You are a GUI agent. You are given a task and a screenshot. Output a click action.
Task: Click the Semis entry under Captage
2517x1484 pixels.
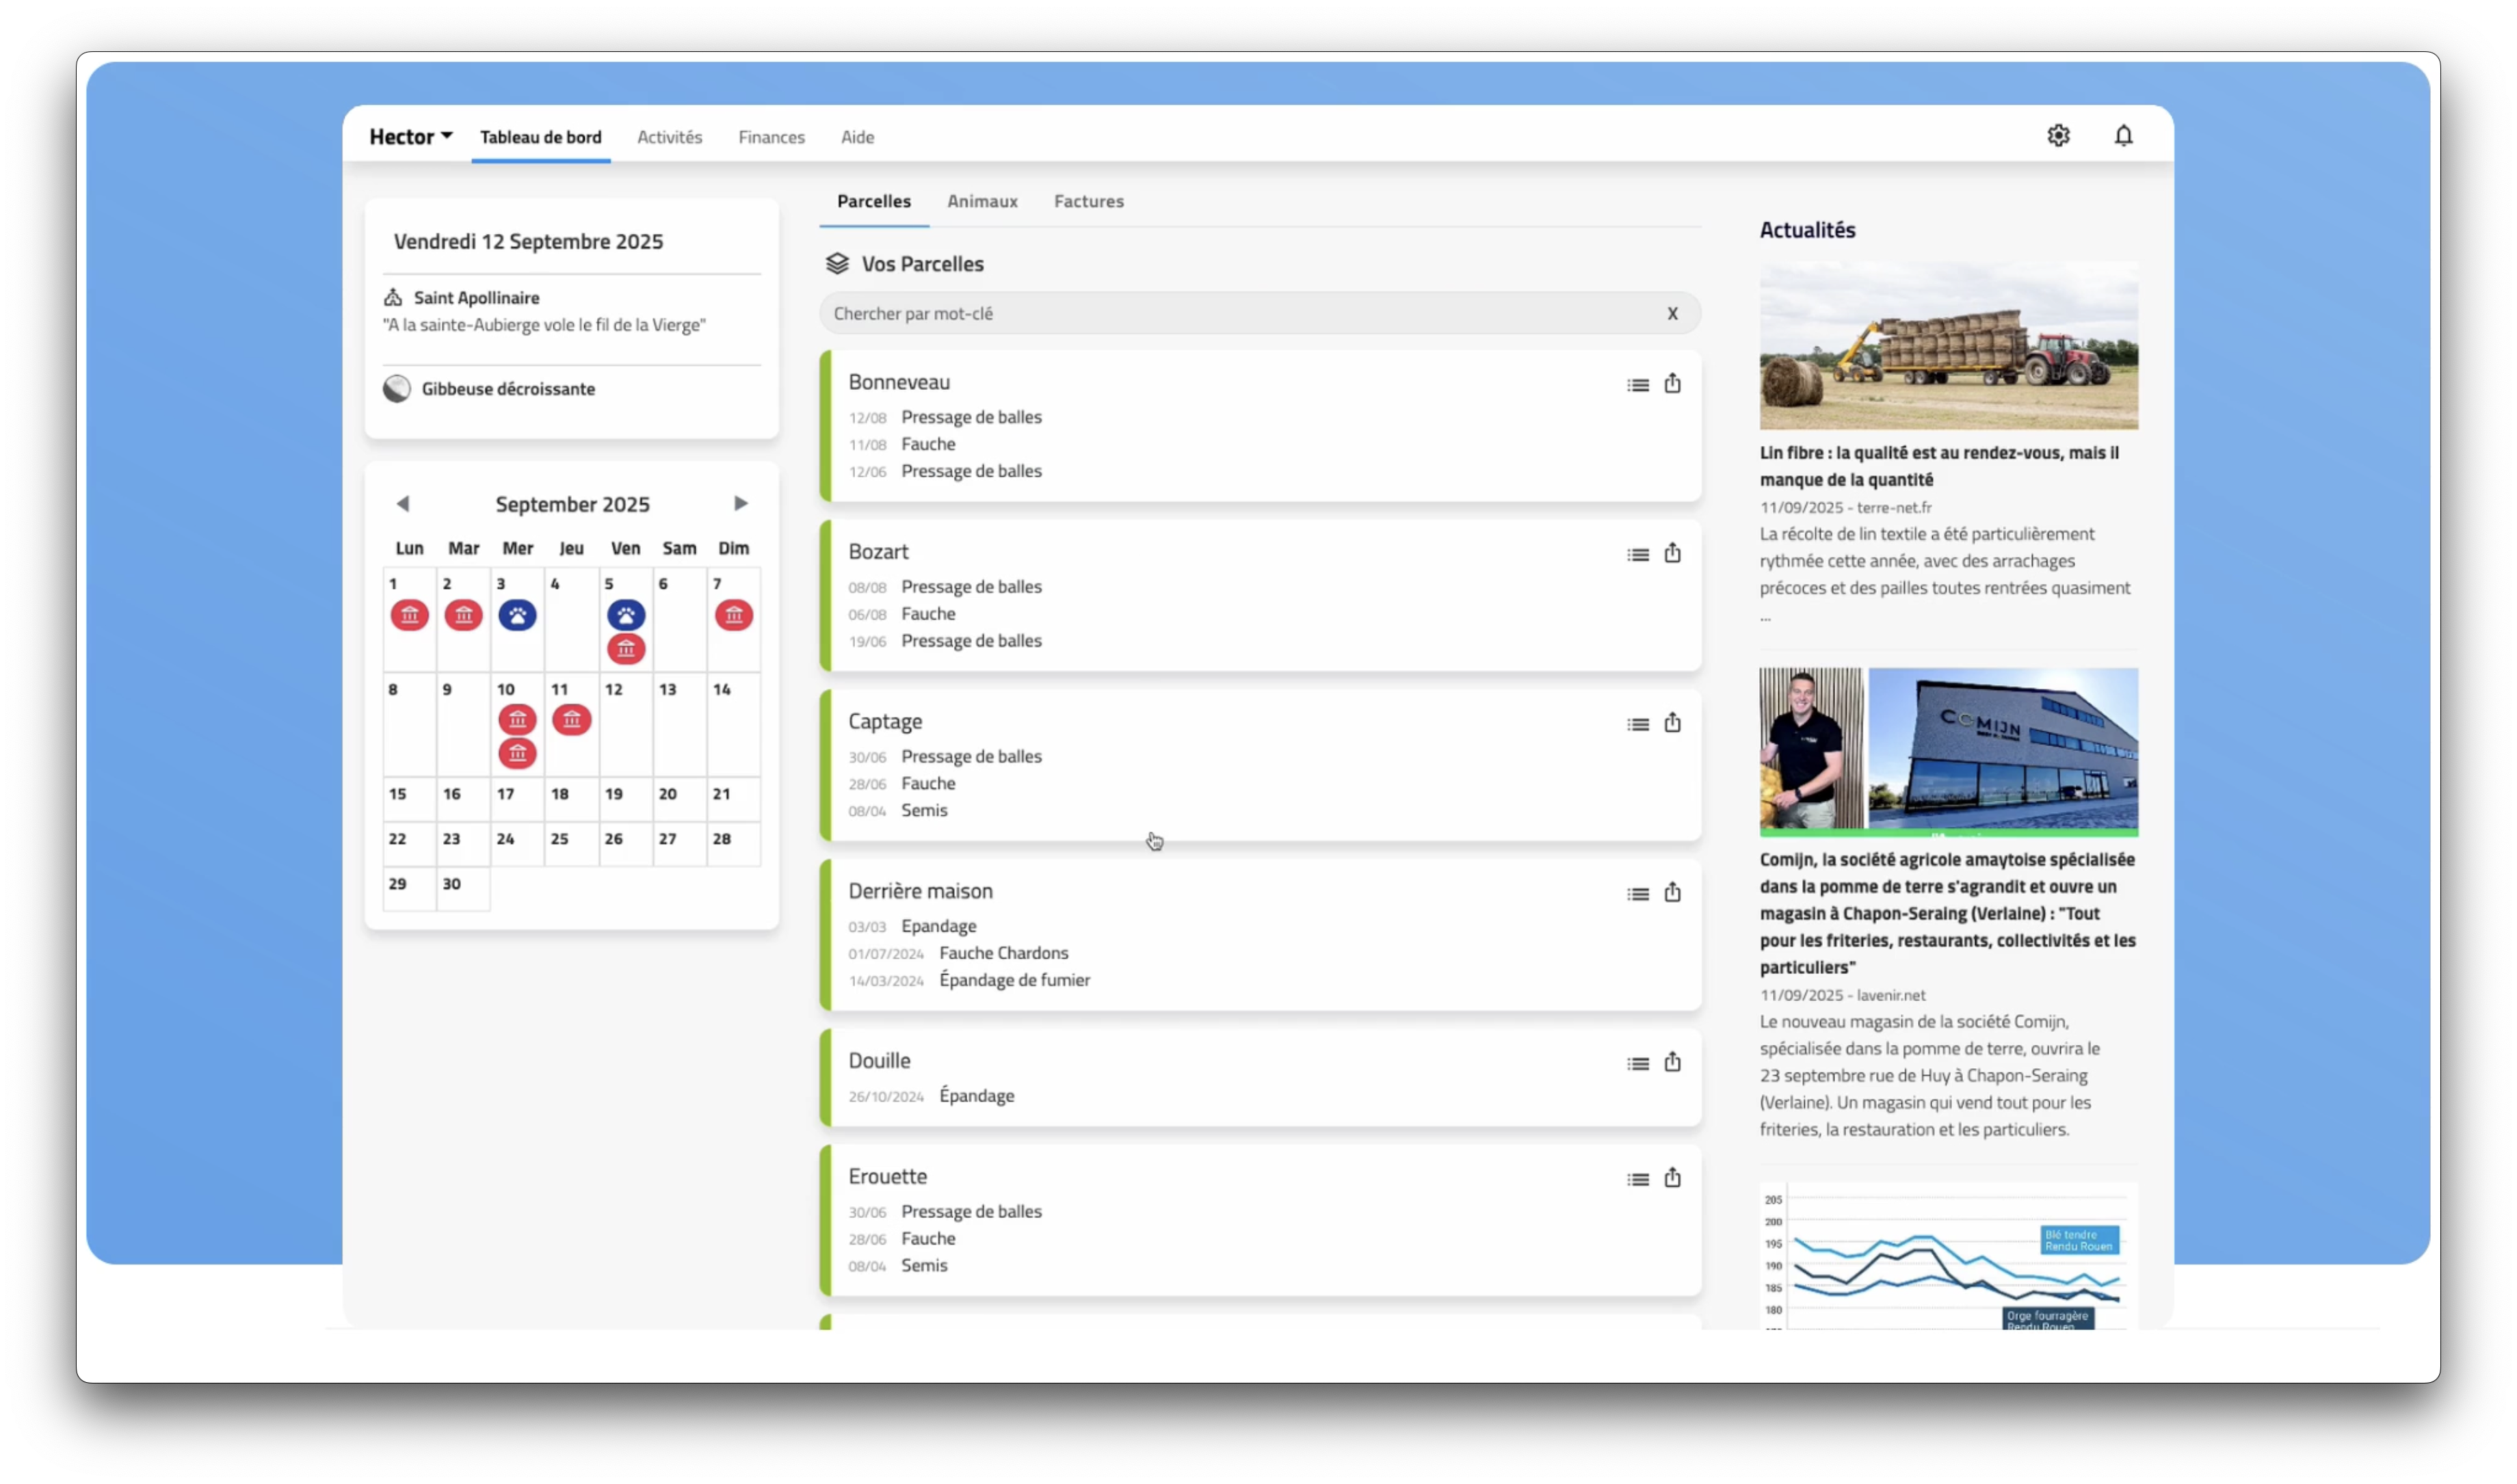pos(898,811)
